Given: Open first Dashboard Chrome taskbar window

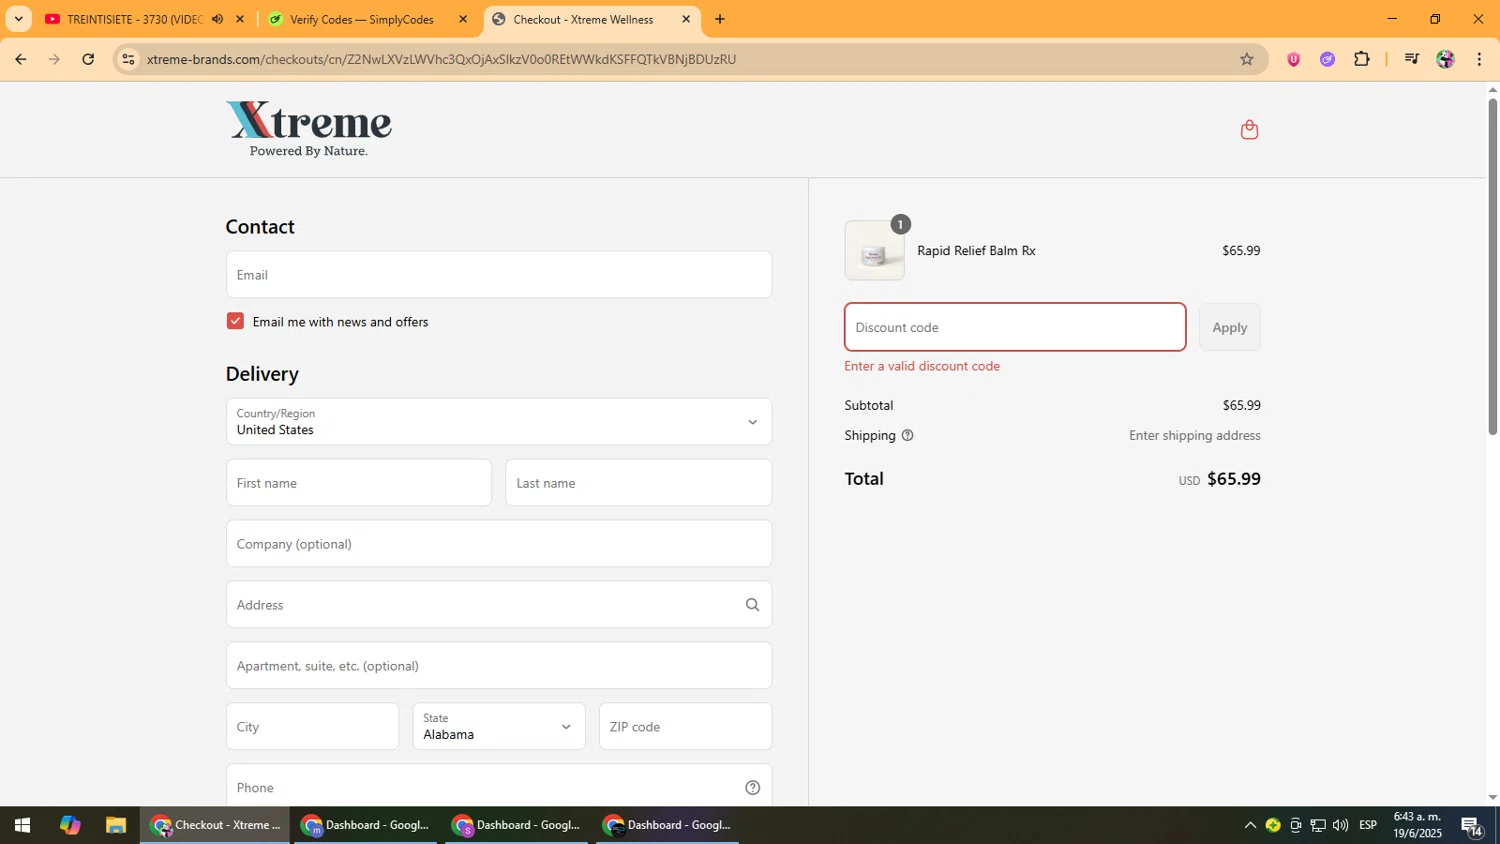Looking at the screenshot, I should 365,825.
